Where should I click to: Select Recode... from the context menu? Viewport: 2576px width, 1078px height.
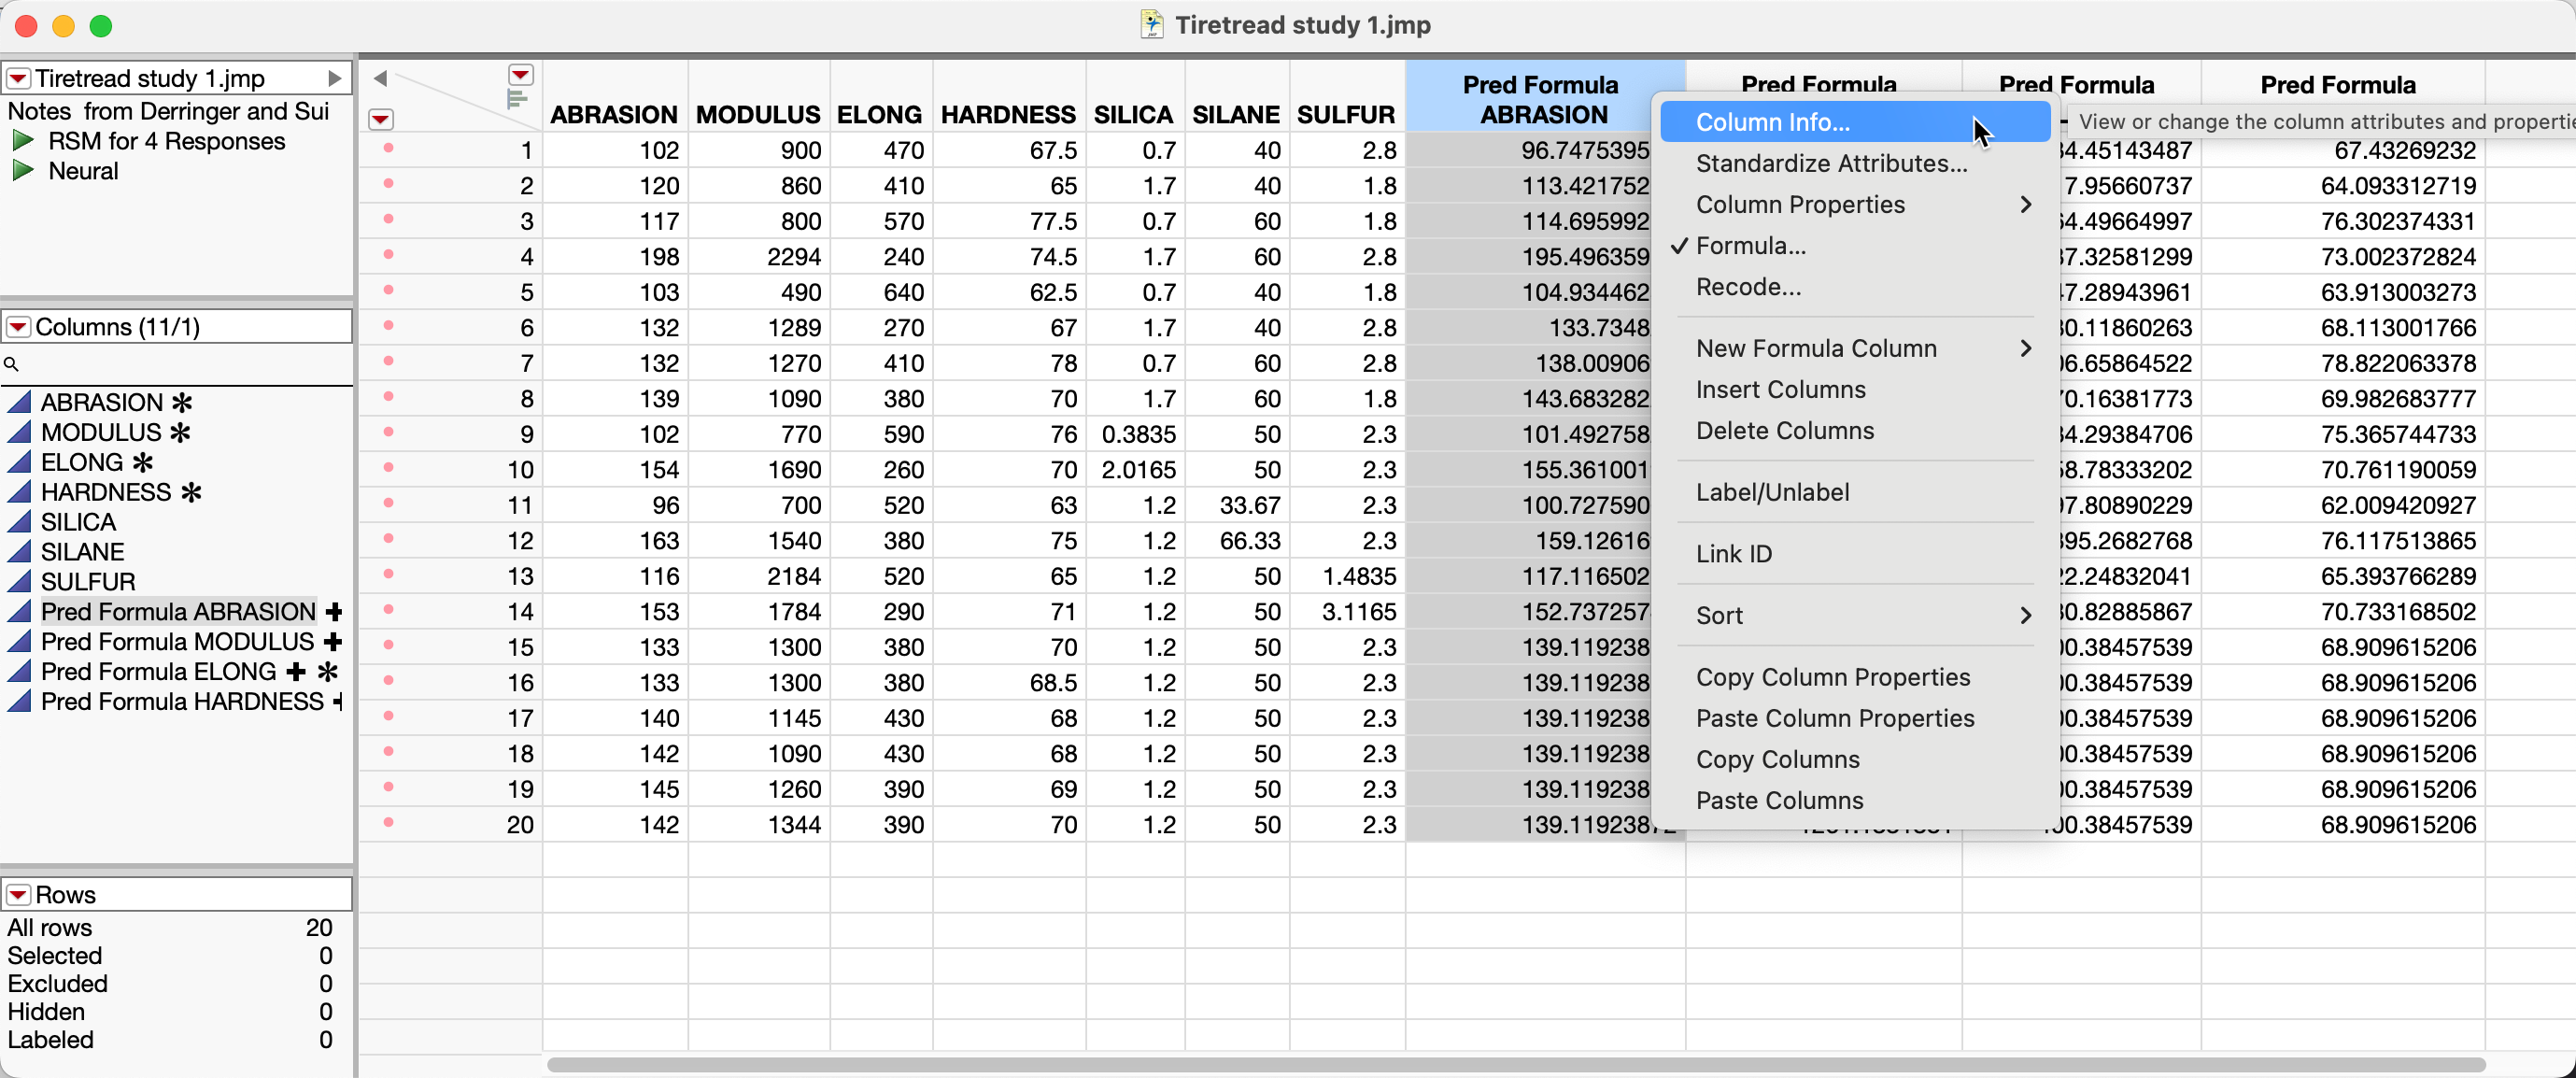click(1854, 287)
